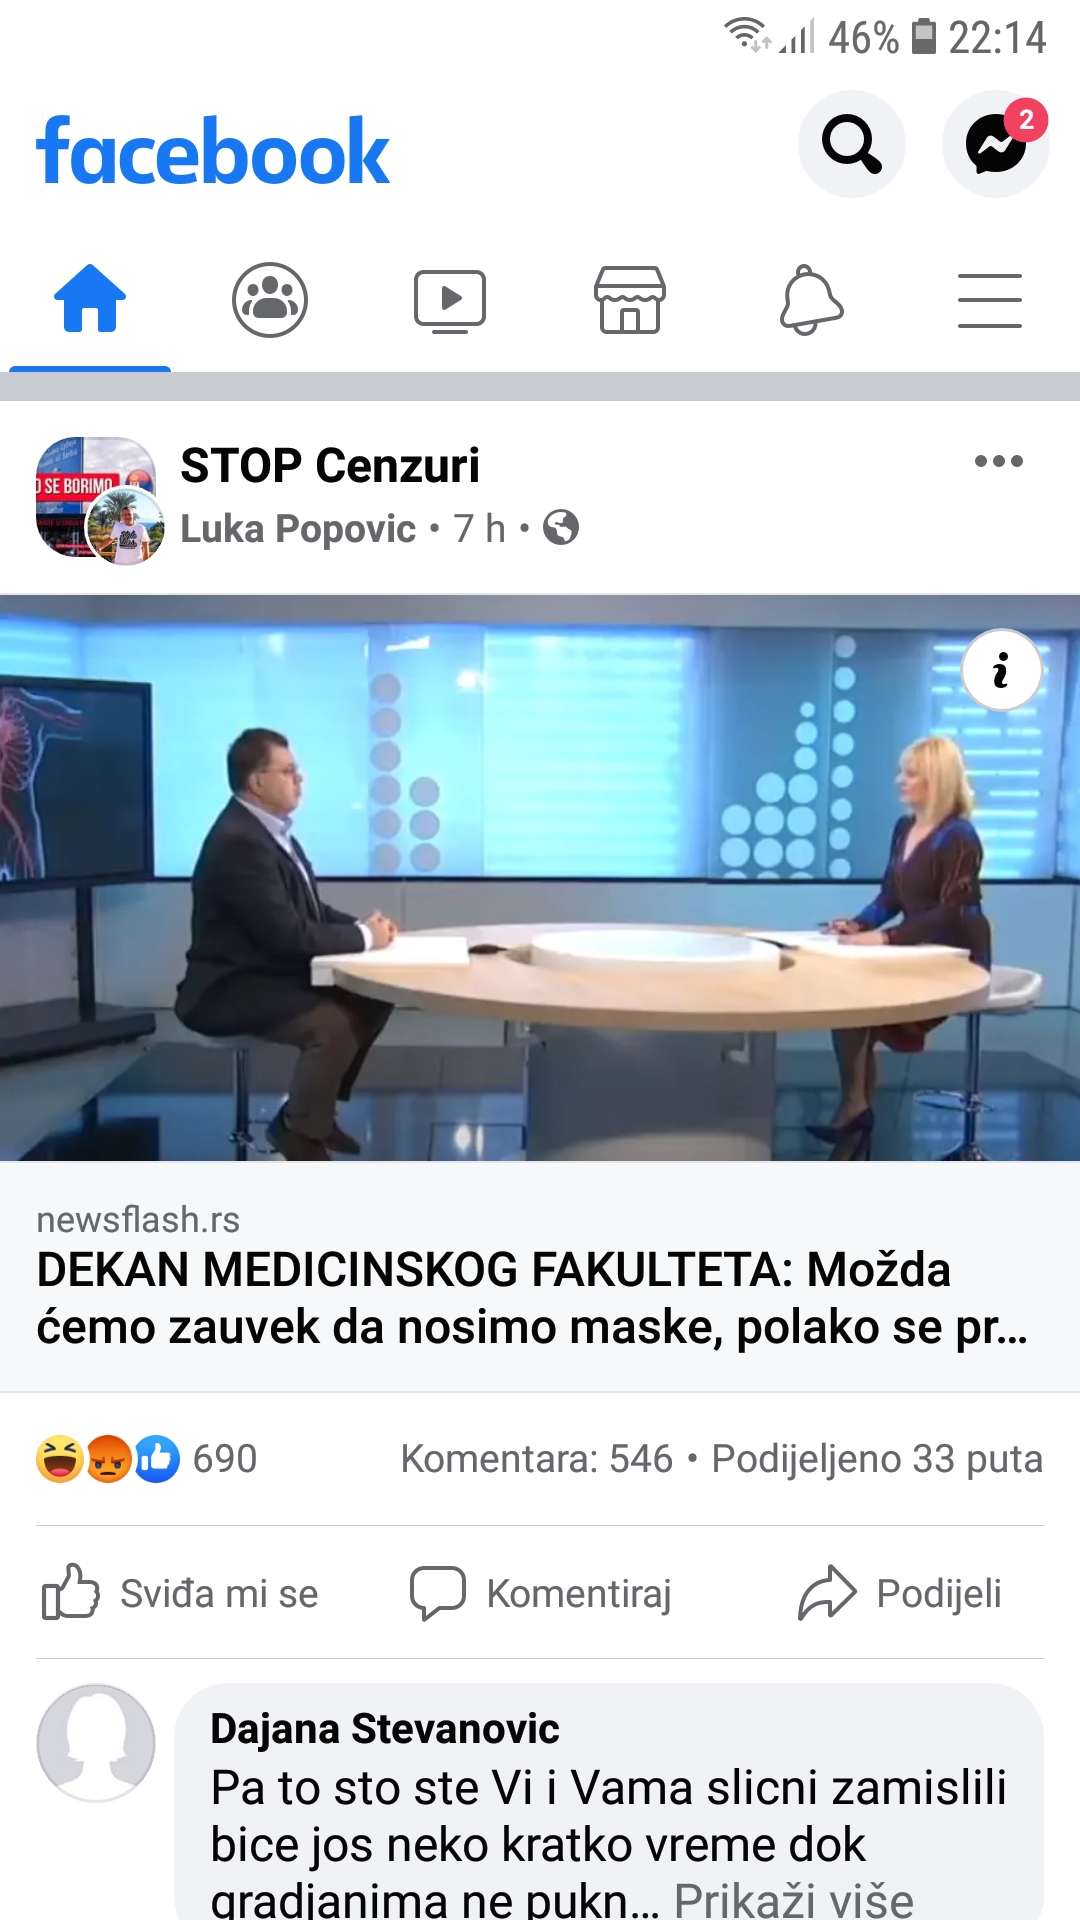Open Messenger with two unread notifications
Image resolution: width=1080 pixels, height=1920 pixels.
pyautogui.click(x=996, y=144)
